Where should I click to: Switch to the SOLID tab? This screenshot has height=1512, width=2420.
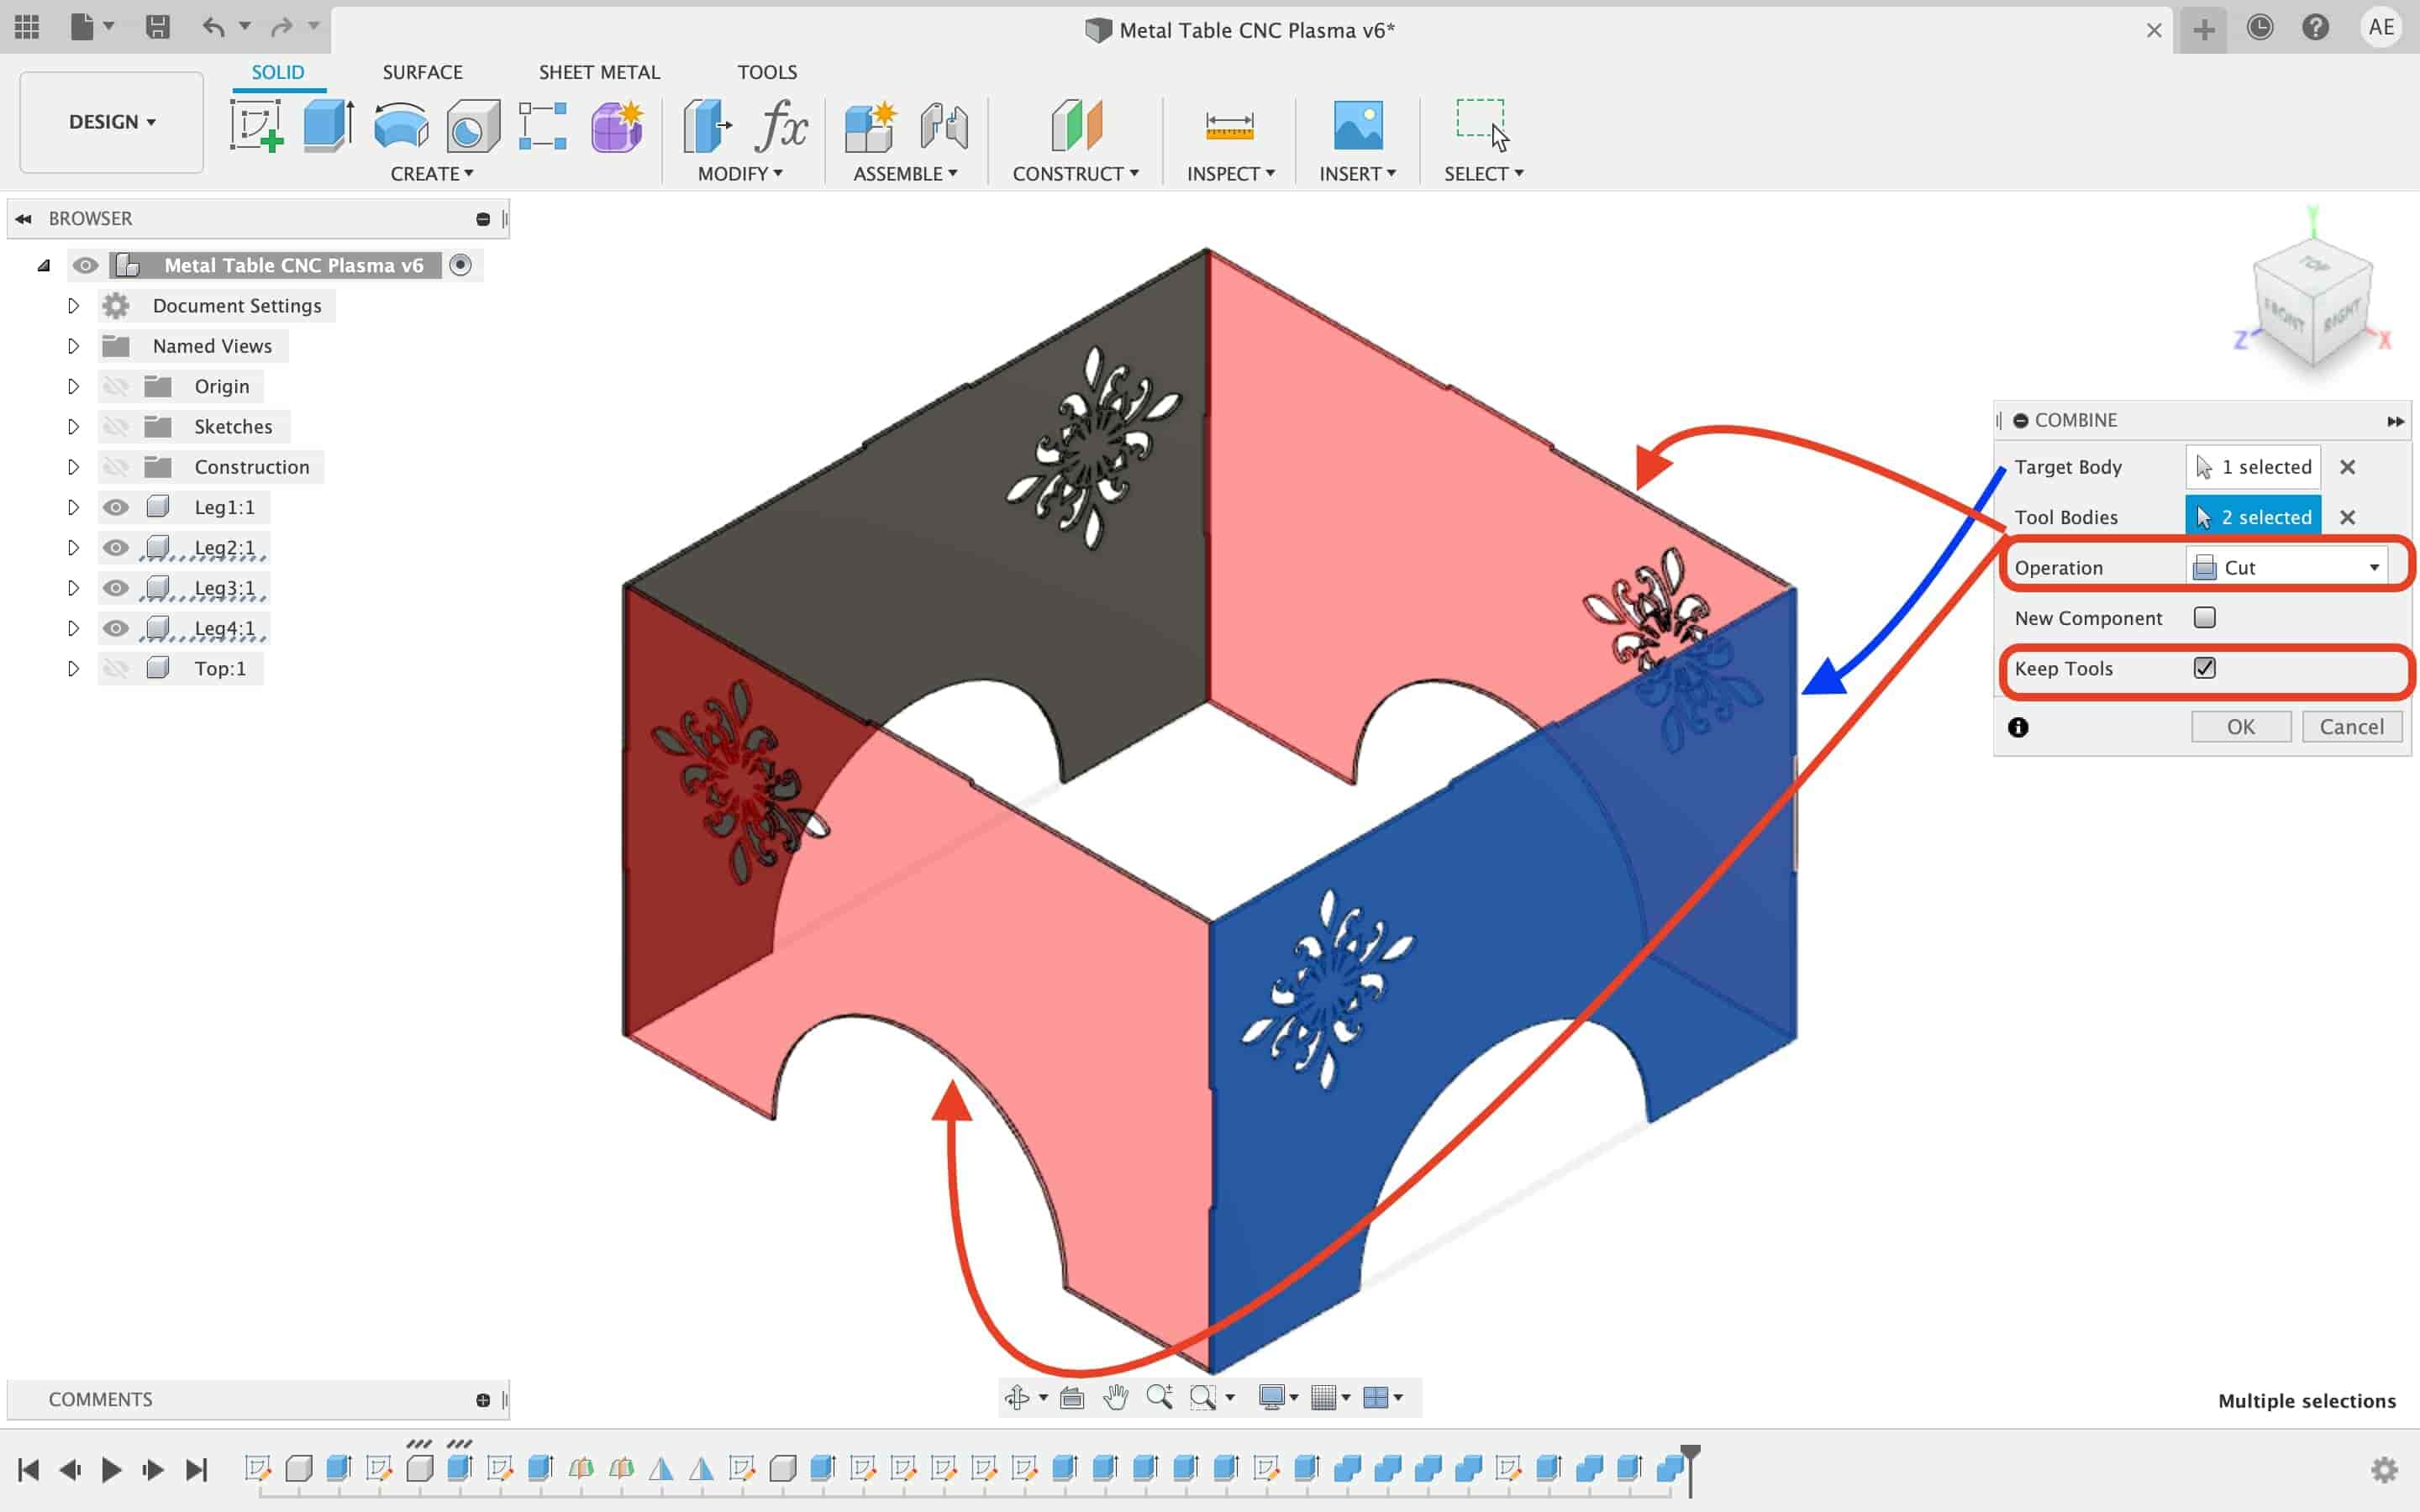pos(278,72)
